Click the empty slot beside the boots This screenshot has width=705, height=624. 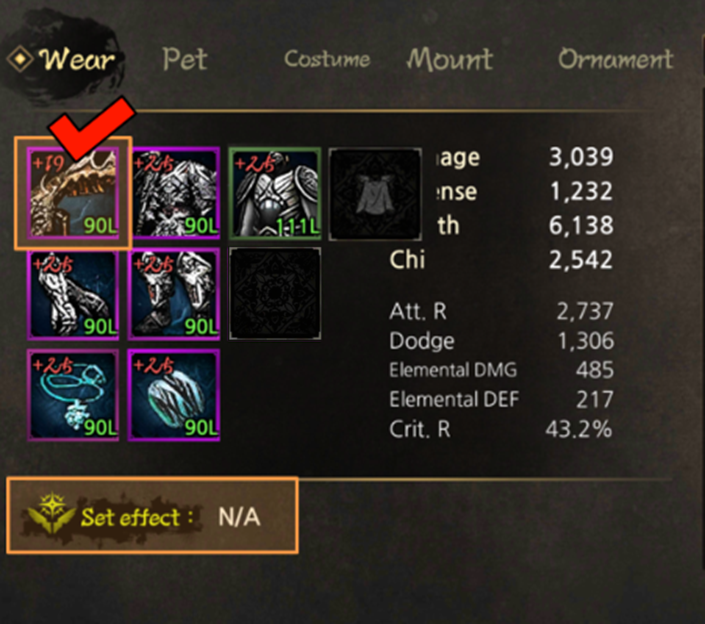[x=275, y=294]
